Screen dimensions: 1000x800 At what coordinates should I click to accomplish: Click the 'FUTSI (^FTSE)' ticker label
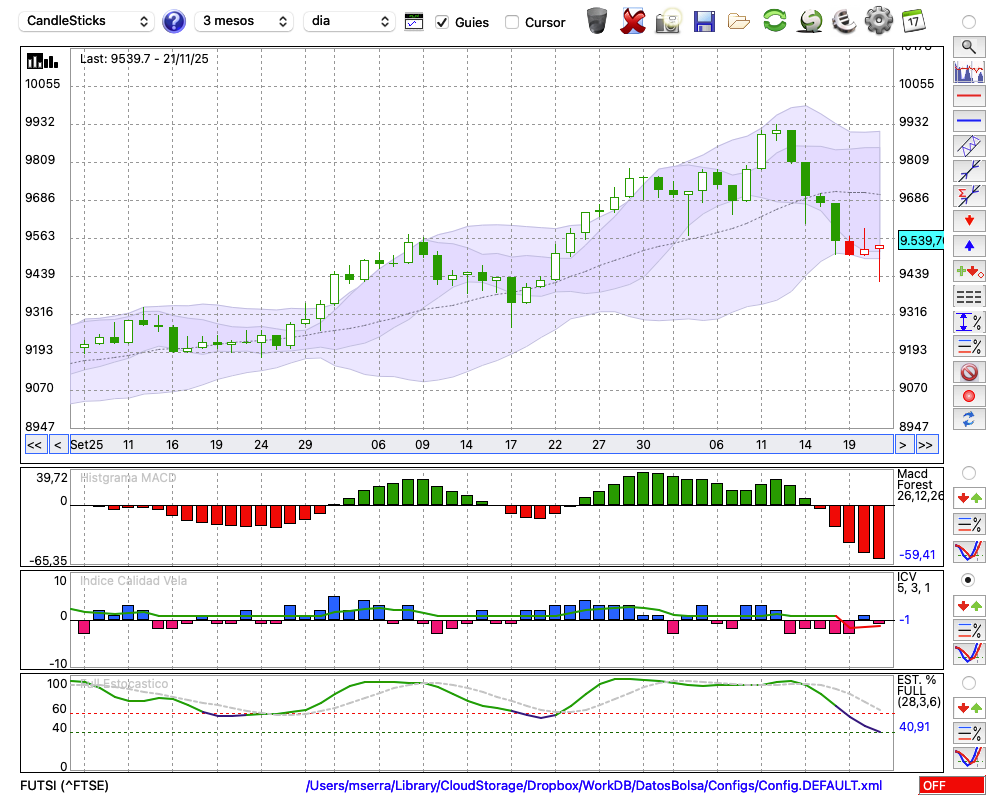pos(64,785)
